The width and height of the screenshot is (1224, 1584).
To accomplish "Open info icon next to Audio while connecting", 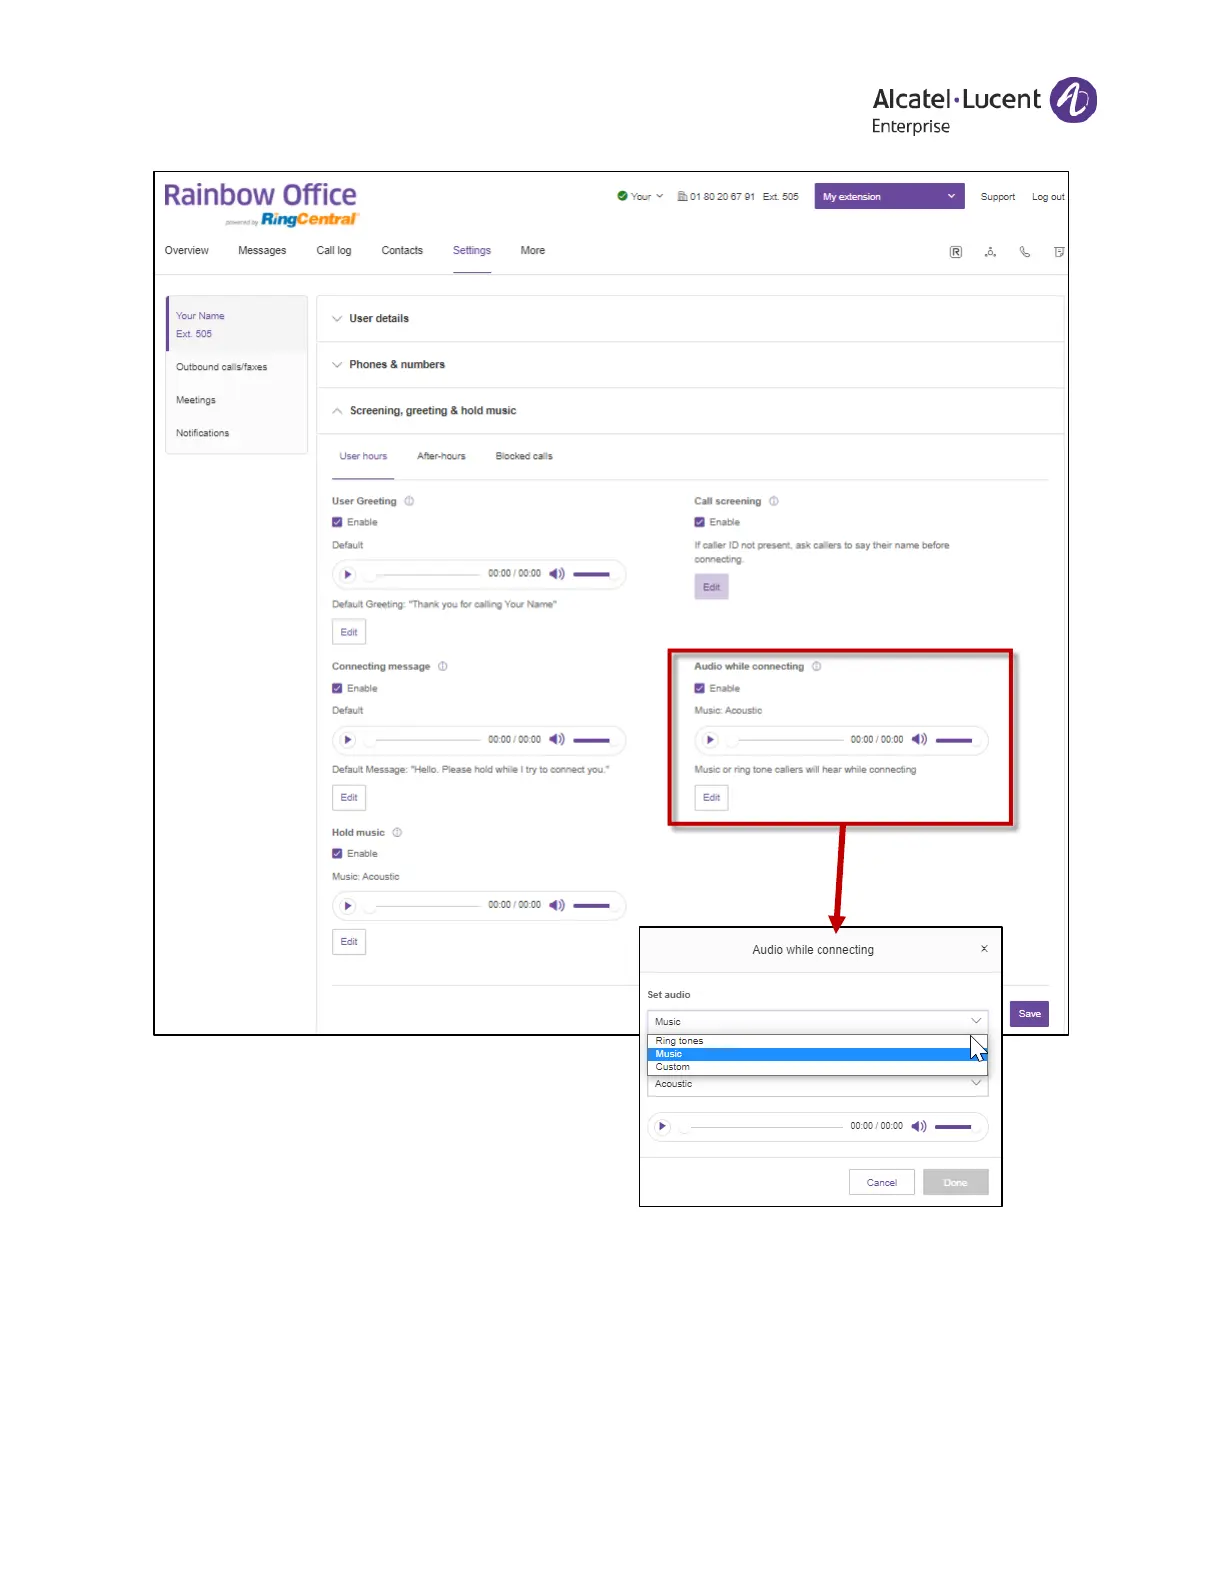I will 817,666.
